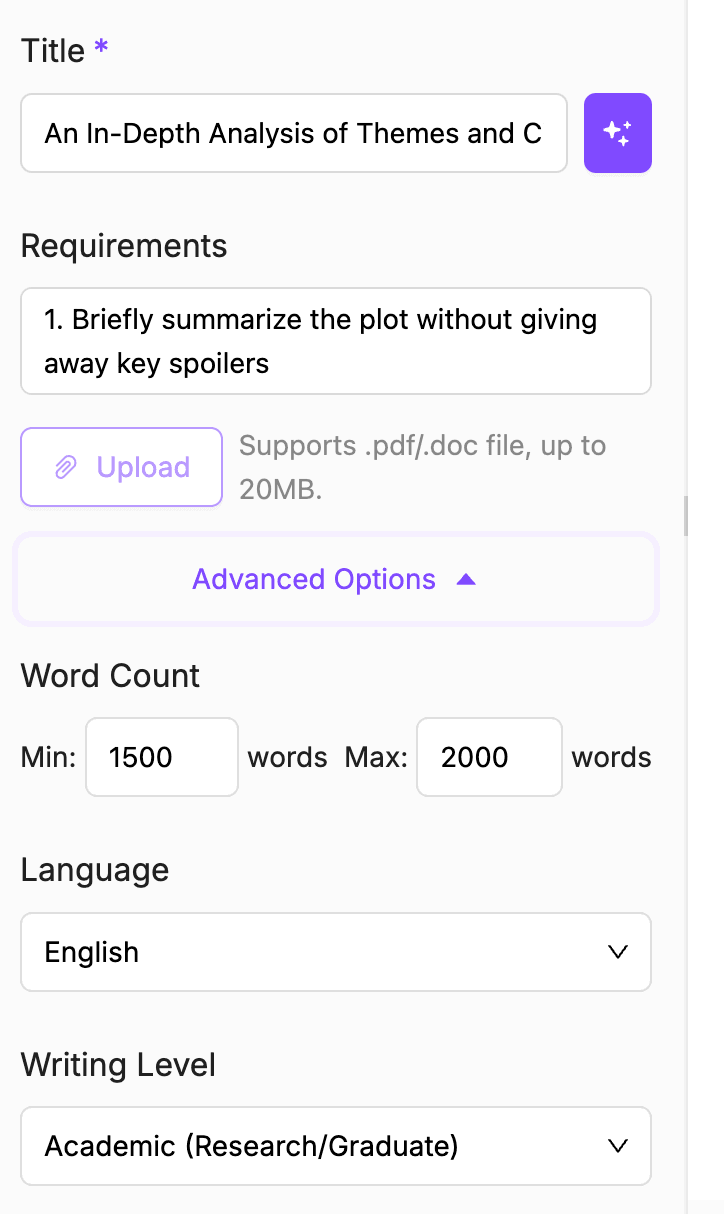Image resolution: width=724 pixels, height=1214 pixels.
Task: Click the Requirements label
Action: coord(124,246)
